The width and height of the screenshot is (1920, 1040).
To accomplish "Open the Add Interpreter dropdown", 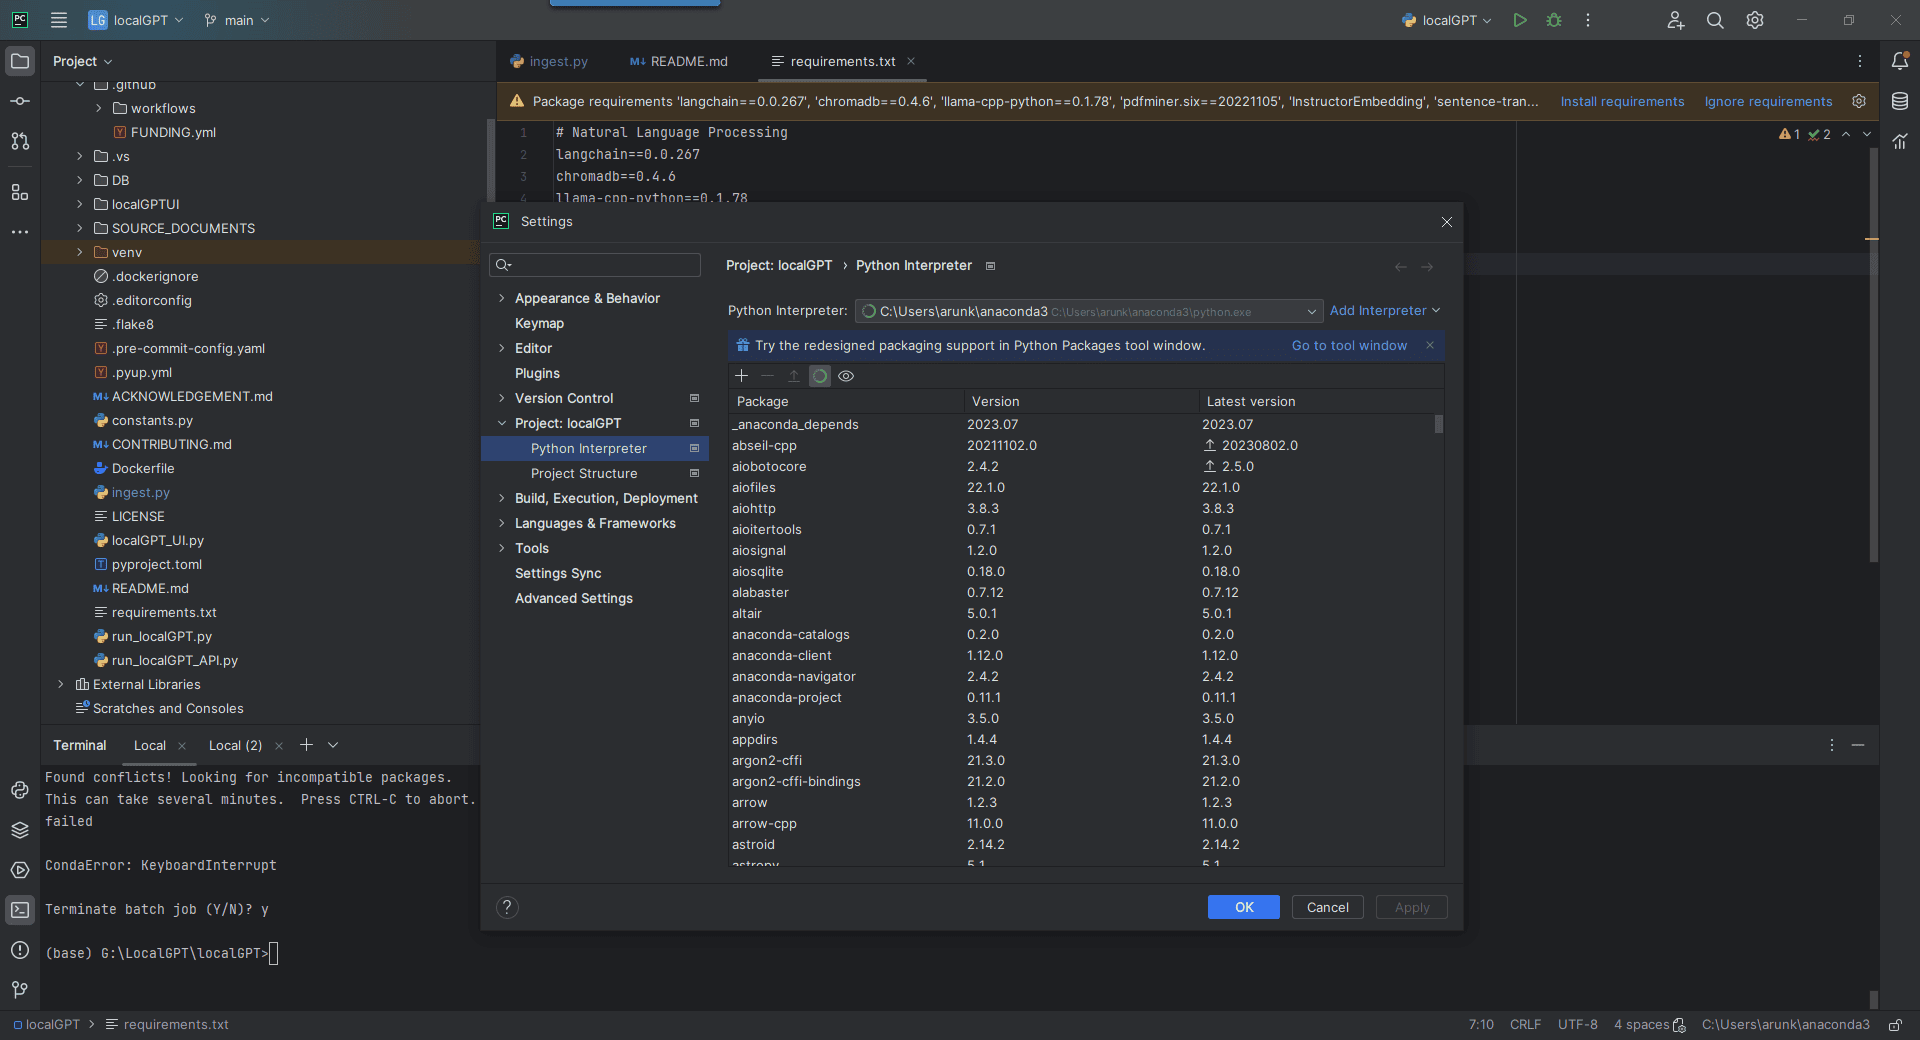I will click(x=1385, y=311).
